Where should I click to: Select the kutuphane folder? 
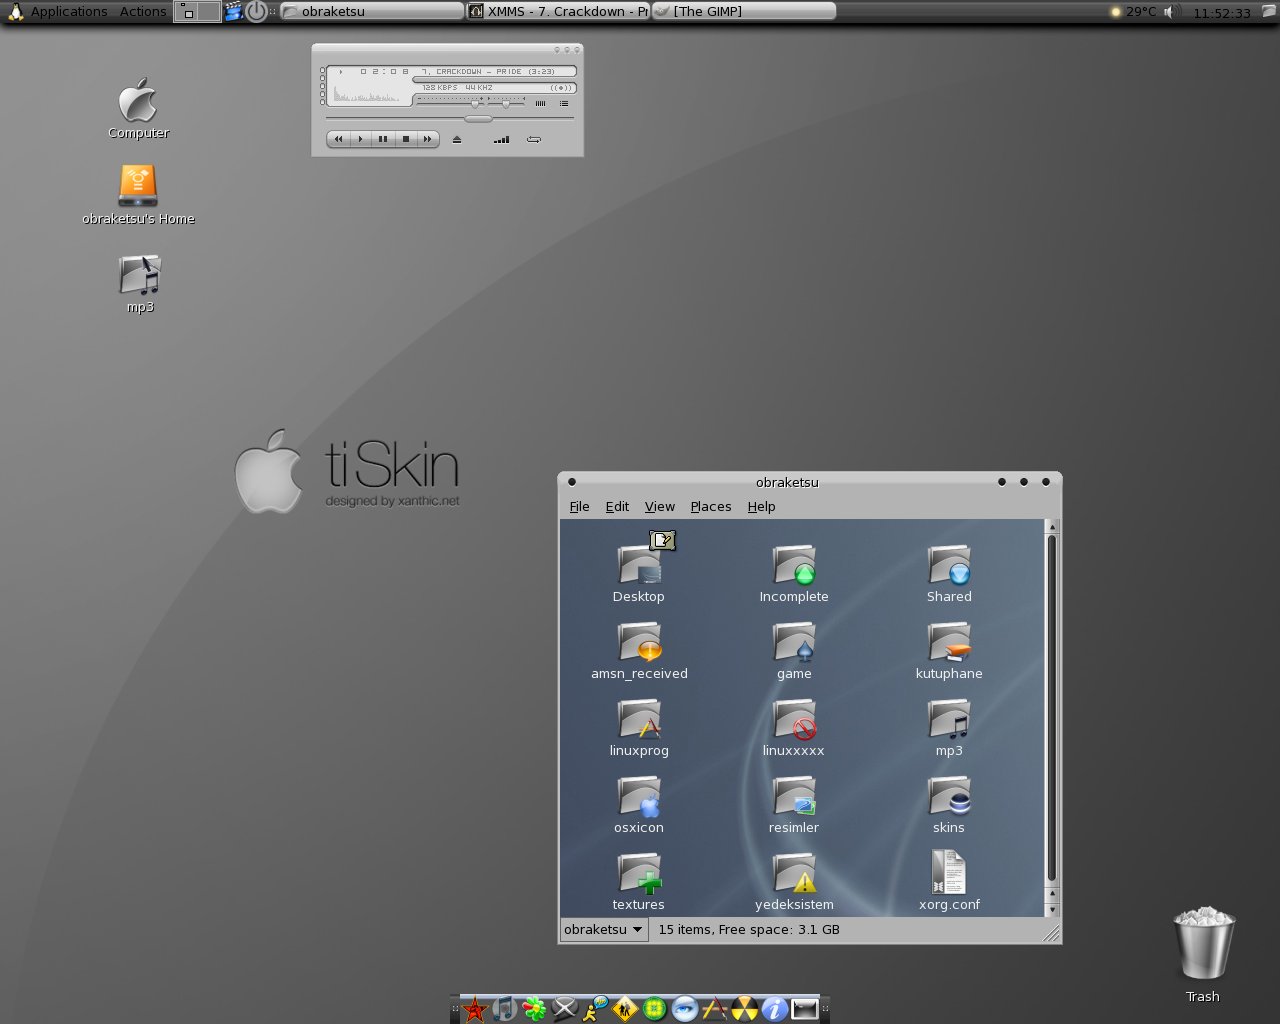(949, 651)
